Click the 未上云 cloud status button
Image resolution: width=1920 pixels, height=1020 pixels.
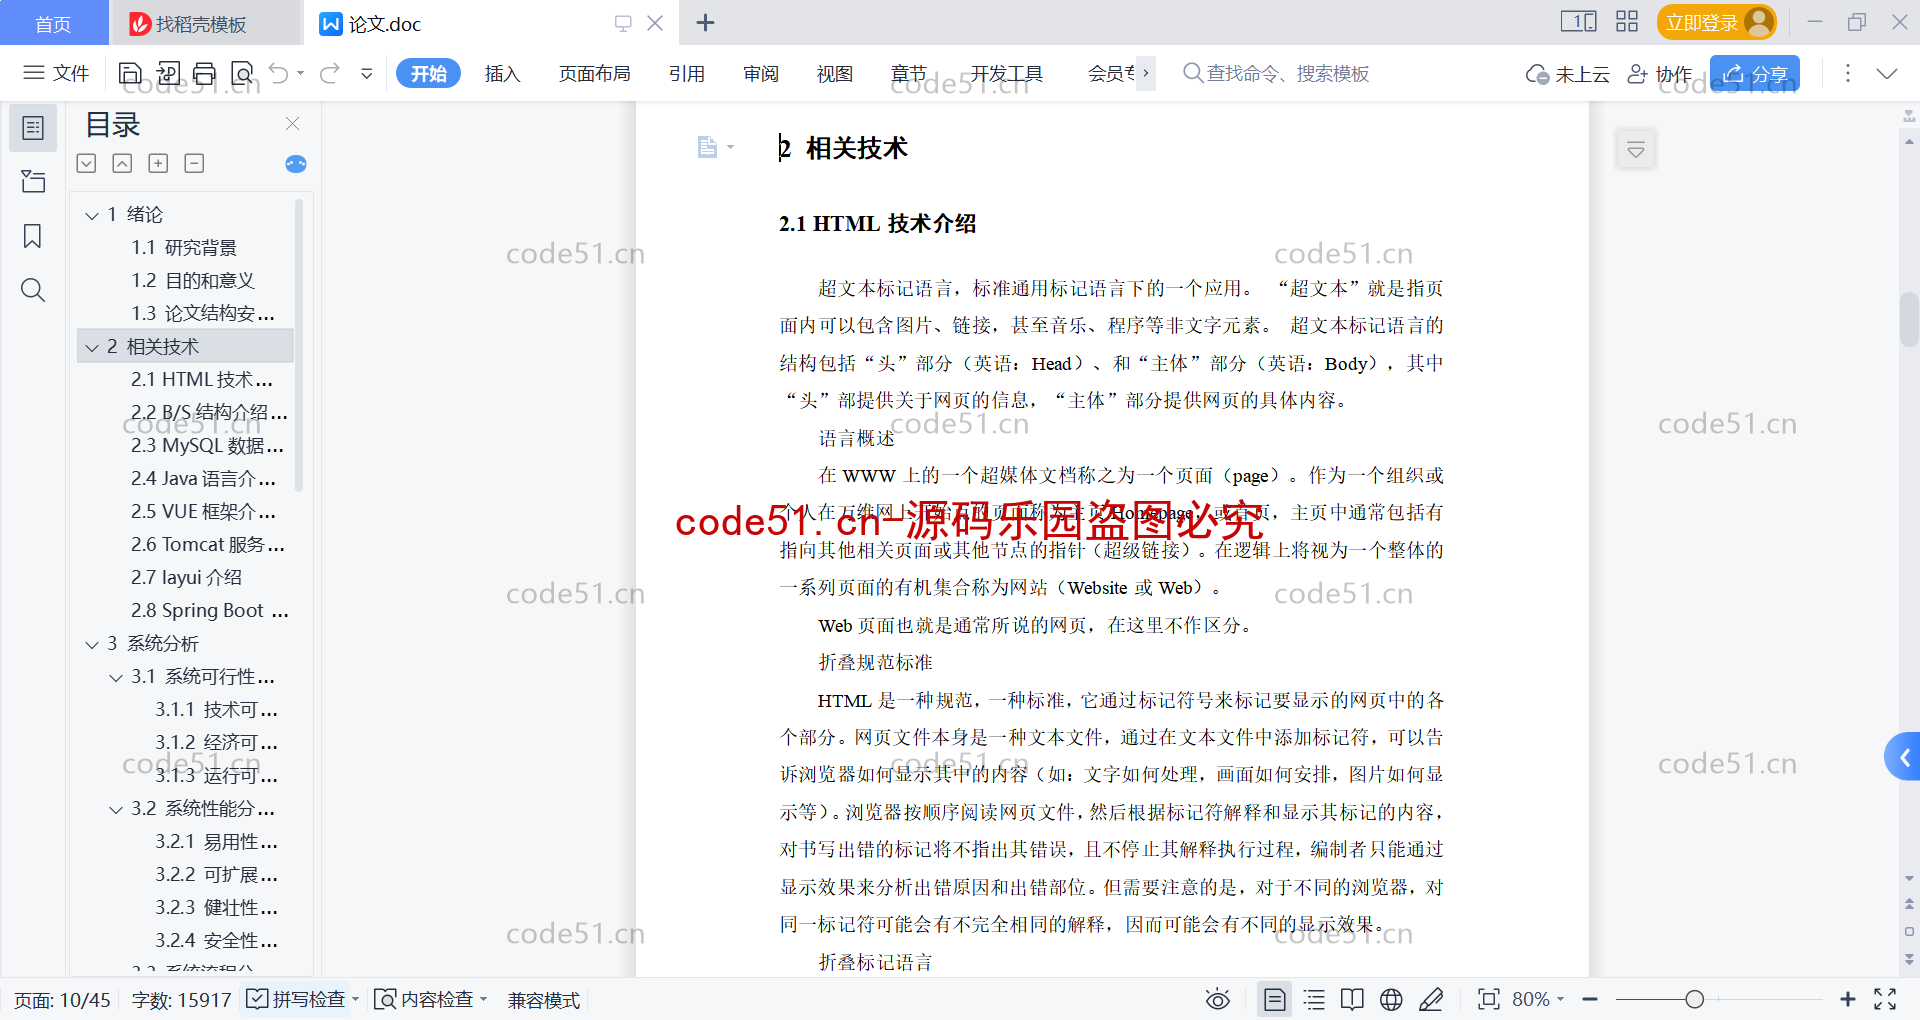1568,73
